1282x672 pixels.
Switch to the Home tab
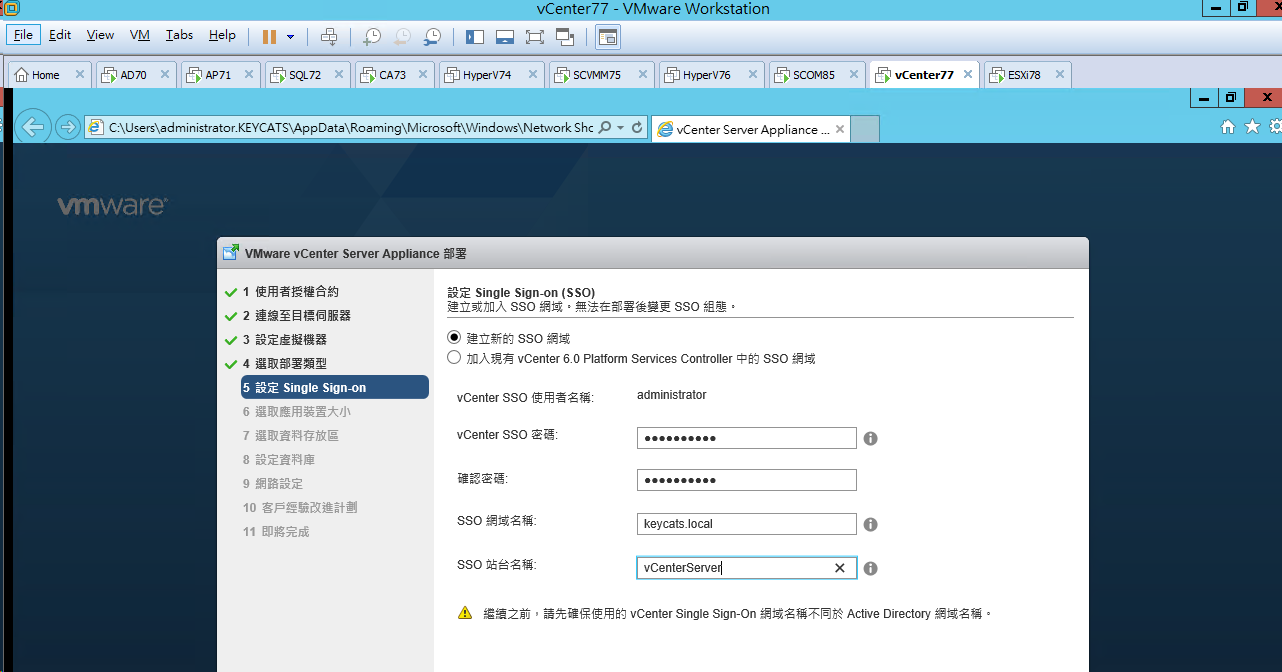(x=46, y=75)
